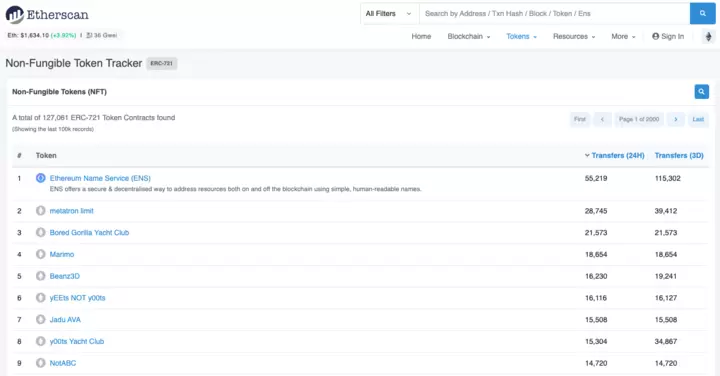Viewport: 720px width, 376px height.
Task: Expand the Resources menu
Action: pos(574,36)
